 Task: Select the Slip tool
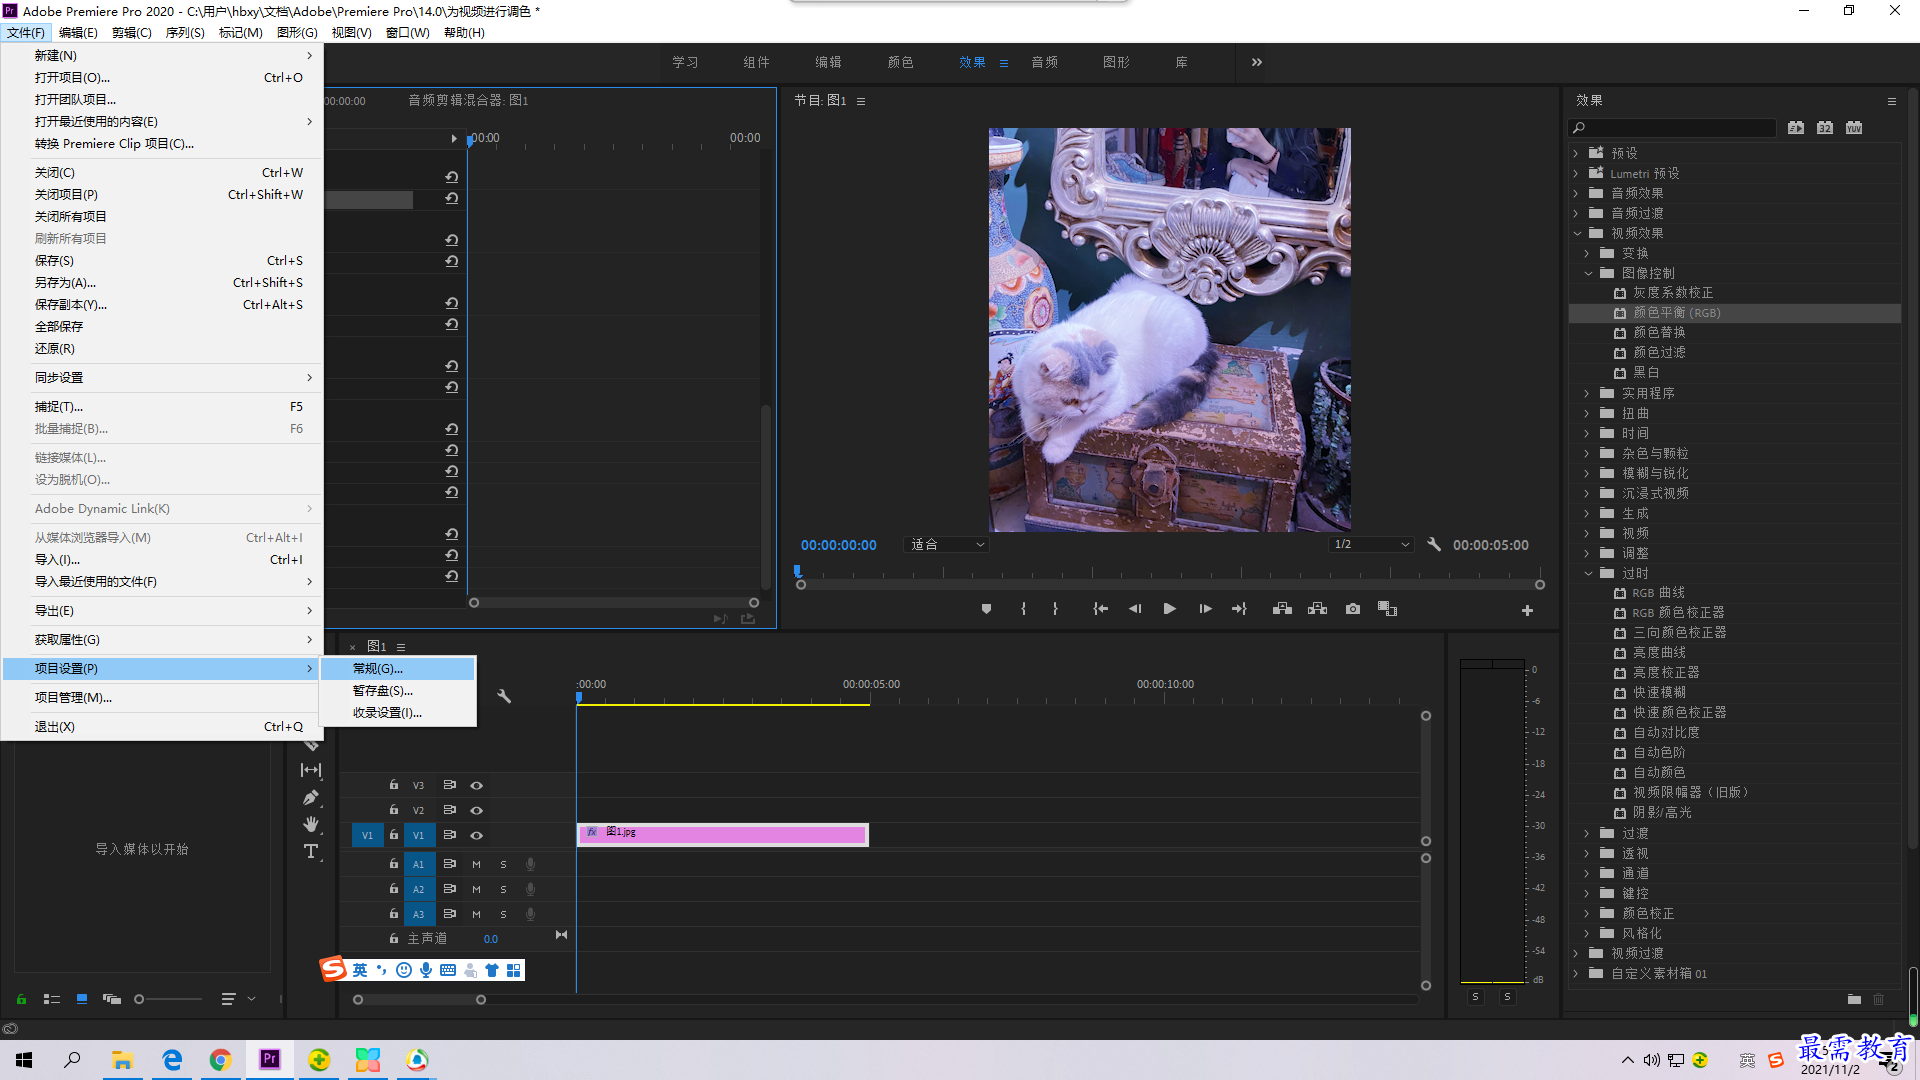point(311,770)
